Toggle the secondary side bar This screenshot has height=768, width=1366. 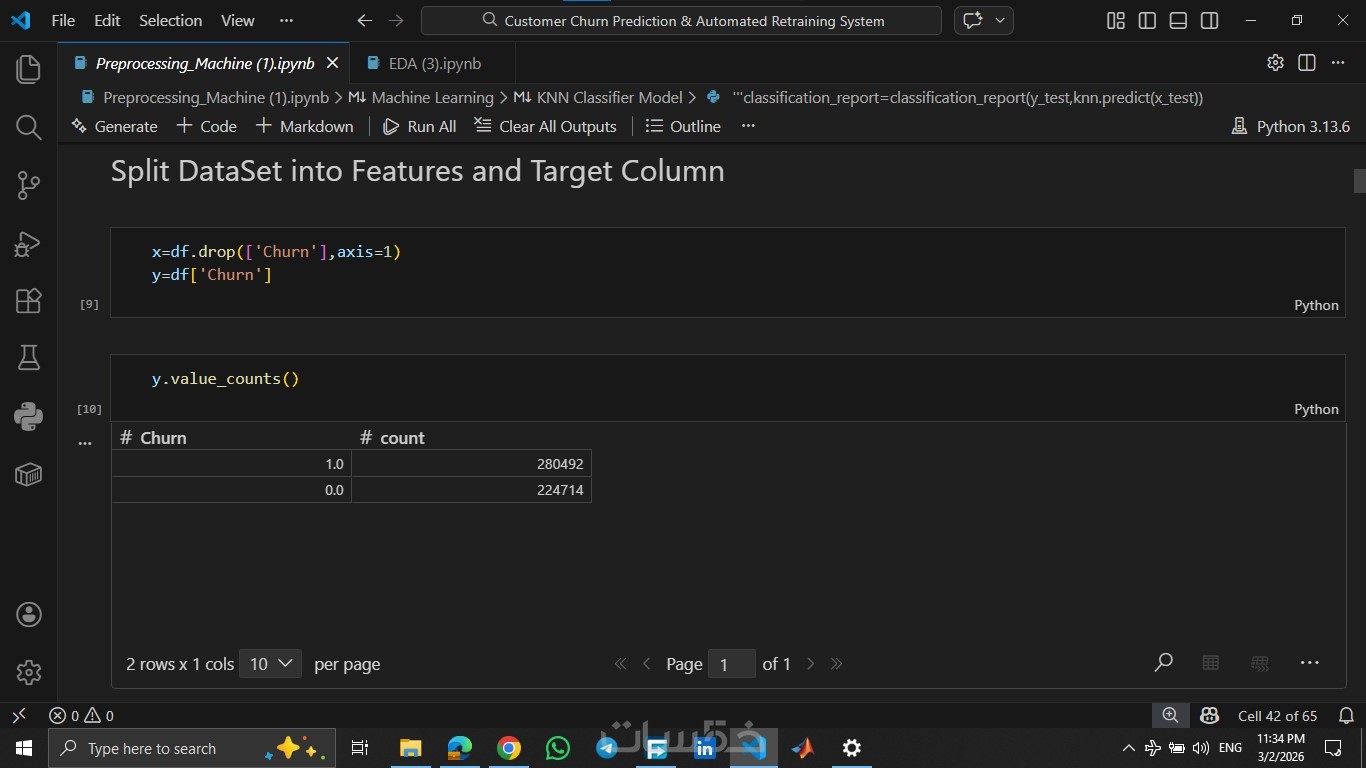point(1209,20)
